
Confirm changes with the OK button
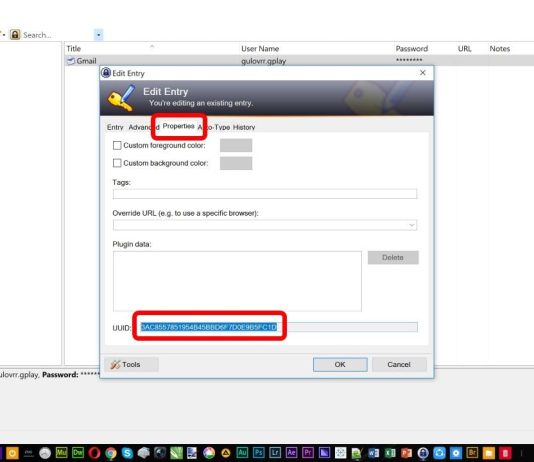[340, 364]
